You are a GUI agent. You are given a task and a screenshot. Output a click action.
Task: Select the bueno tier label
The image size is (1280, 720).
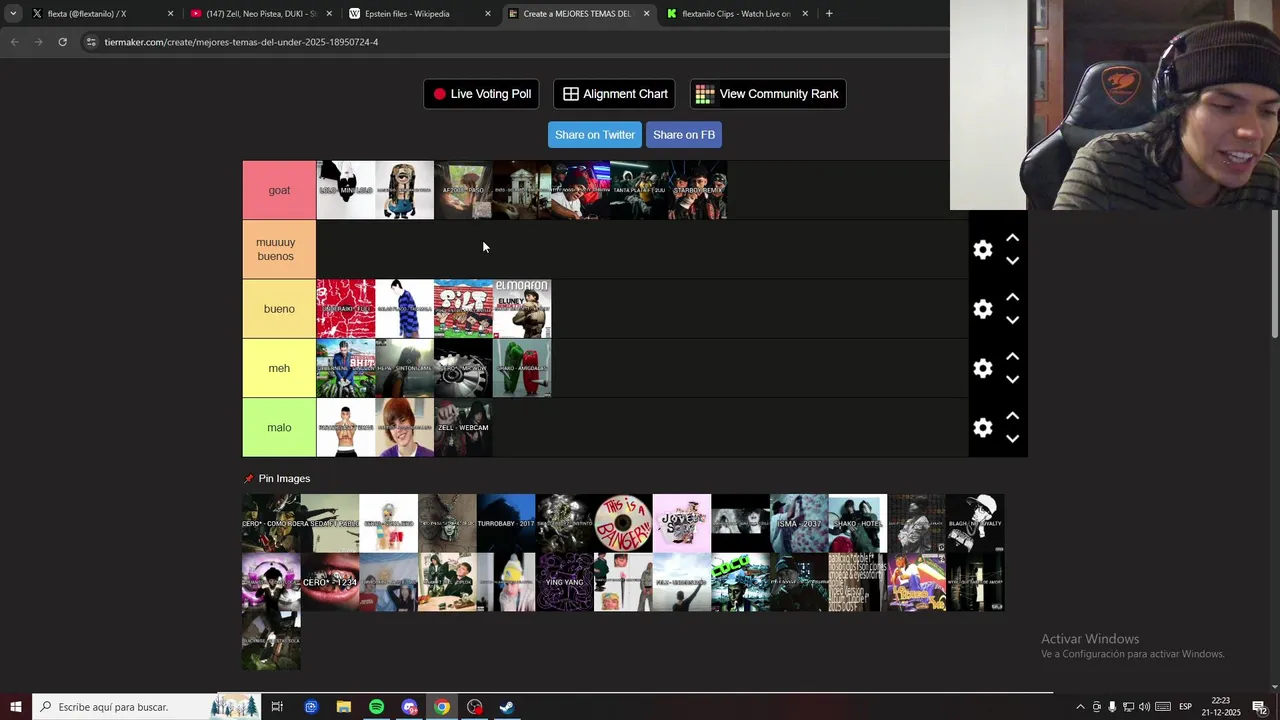pos(279,309)
